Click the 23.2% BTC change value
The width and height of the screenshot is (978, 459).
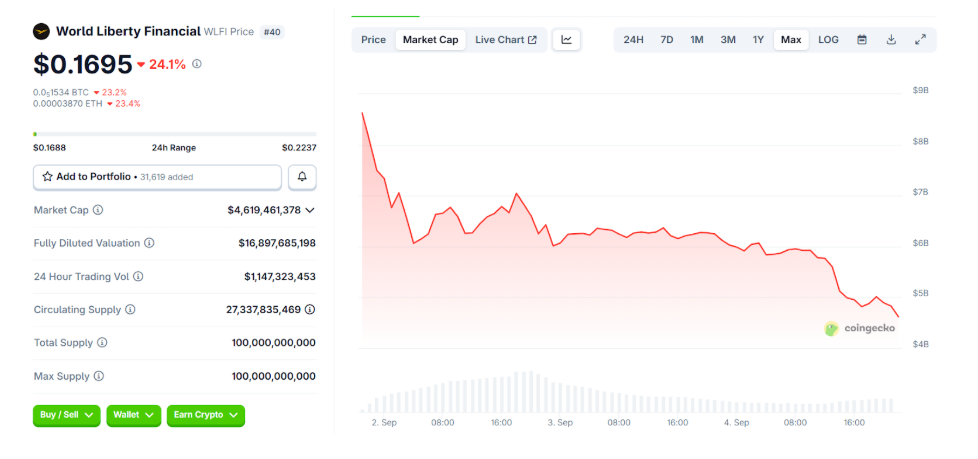(114, 92)
